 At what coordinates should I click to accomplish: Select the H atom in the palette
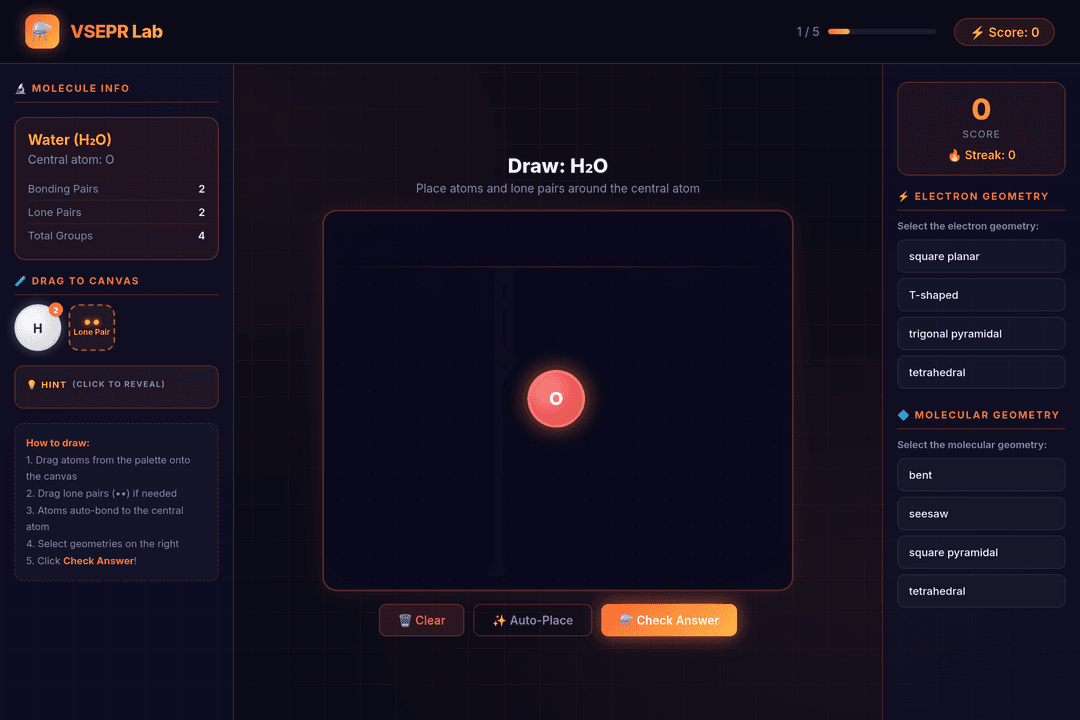click(38, 328)
